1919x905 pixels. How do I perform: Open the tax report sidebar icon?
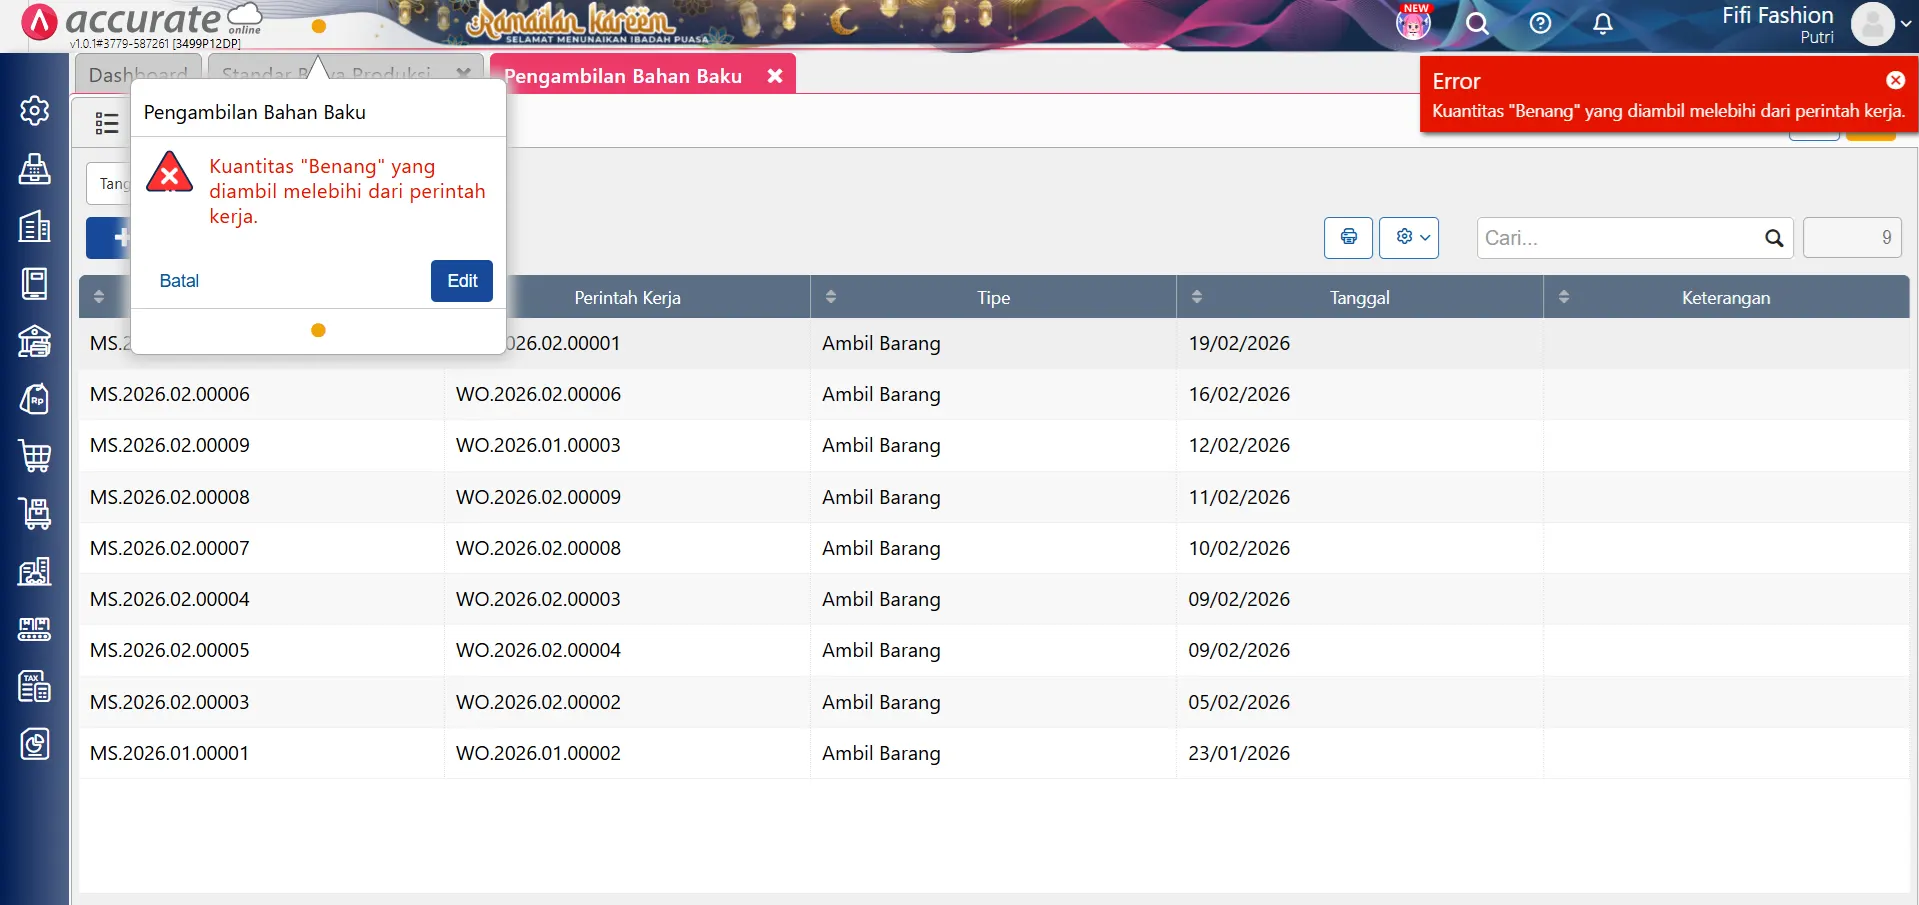coord(35,687)
